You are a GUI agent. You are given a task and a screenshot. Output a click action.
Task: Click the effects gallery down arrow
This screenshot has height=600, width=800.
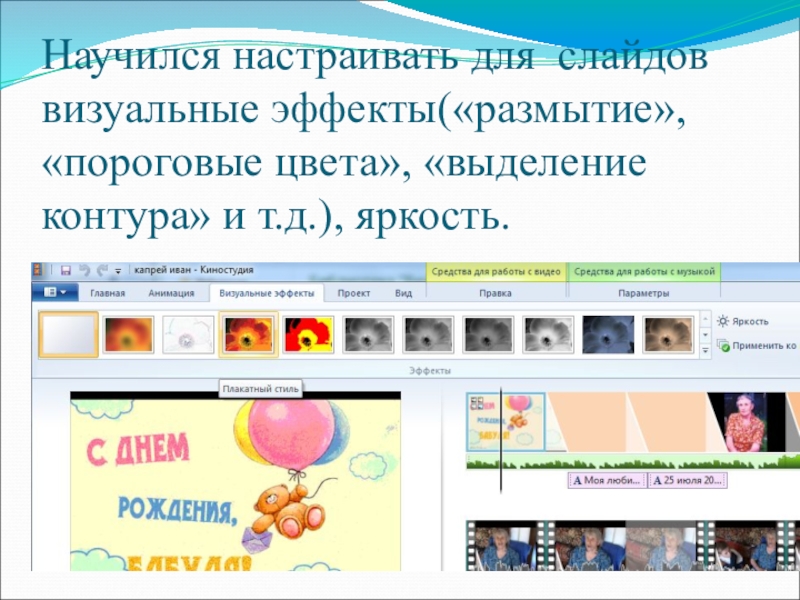click(x=705, y=335)
